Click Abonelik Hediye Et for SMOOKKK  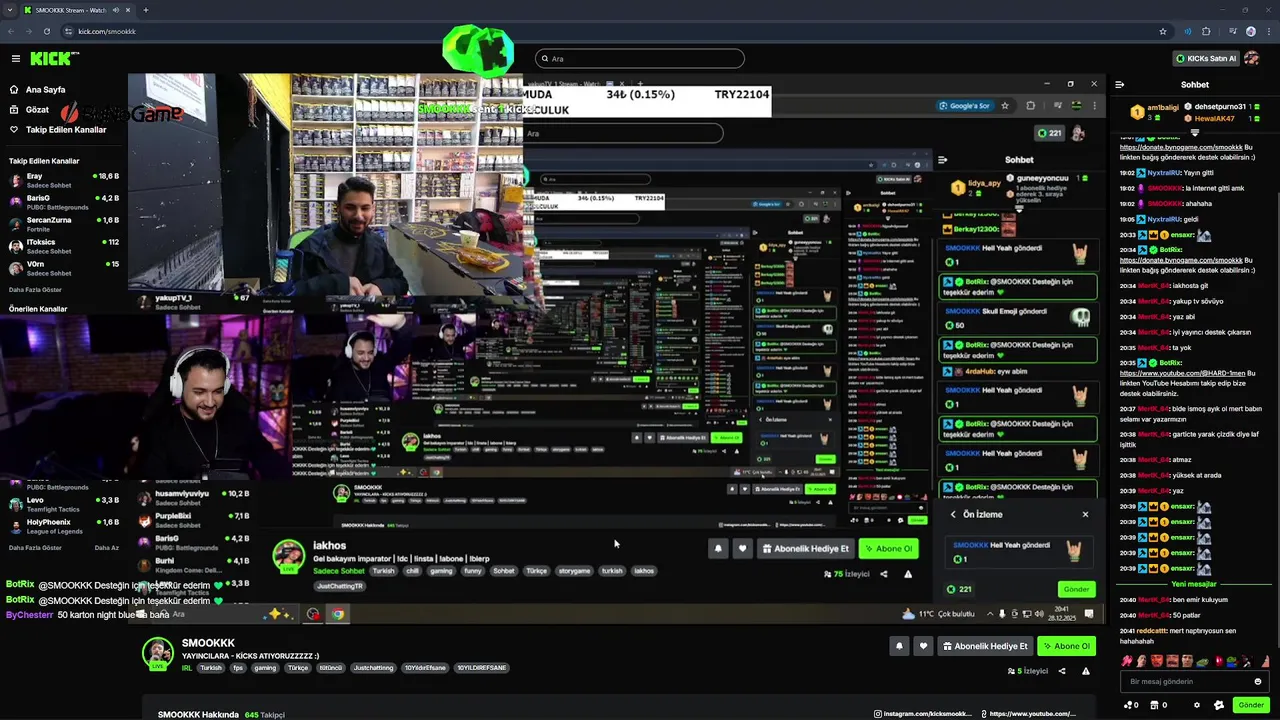coord(986,646)
